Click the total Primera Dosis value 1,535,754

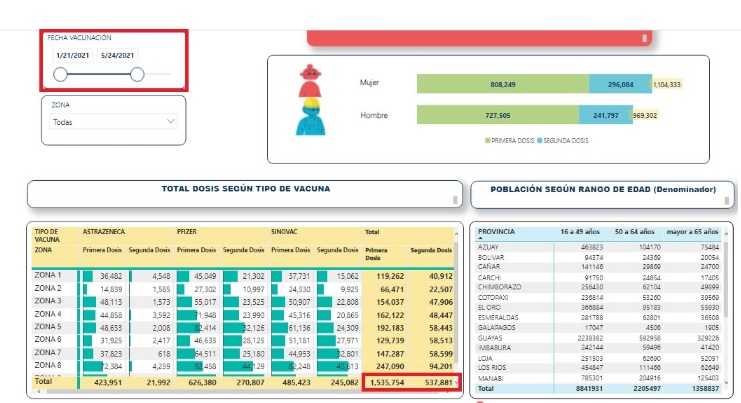coord(385,381)
